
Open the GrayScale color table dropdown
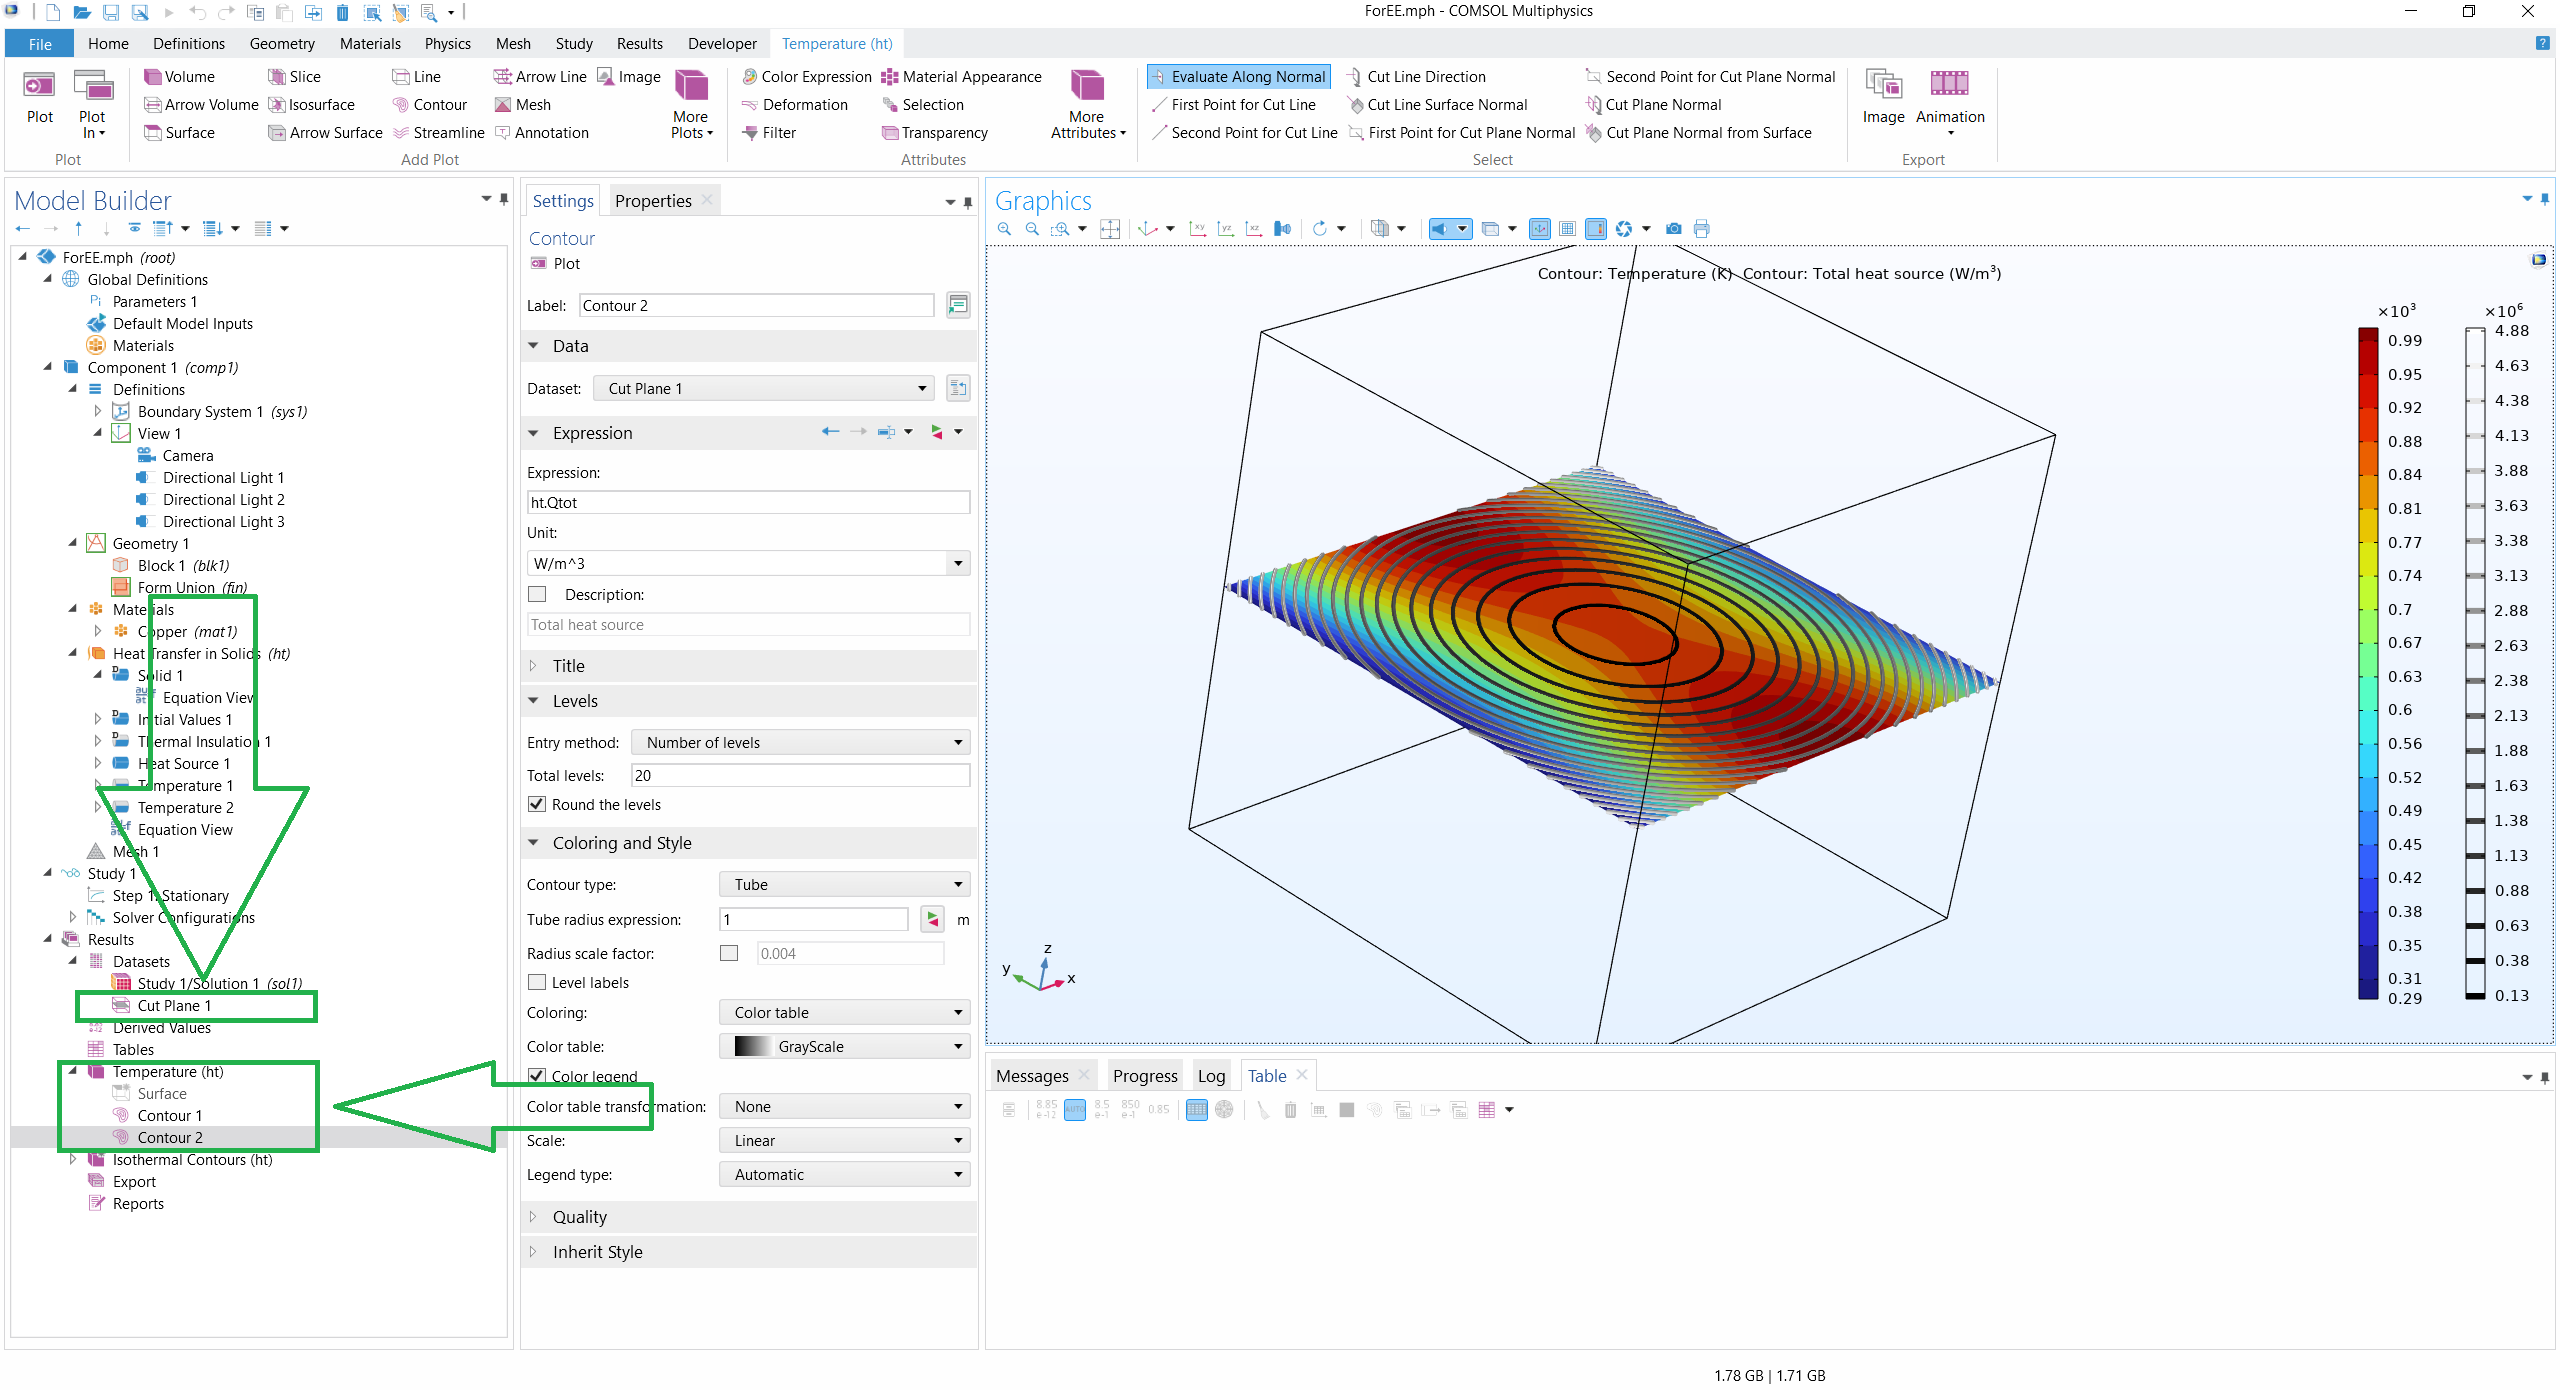[x=844, y=1047]
